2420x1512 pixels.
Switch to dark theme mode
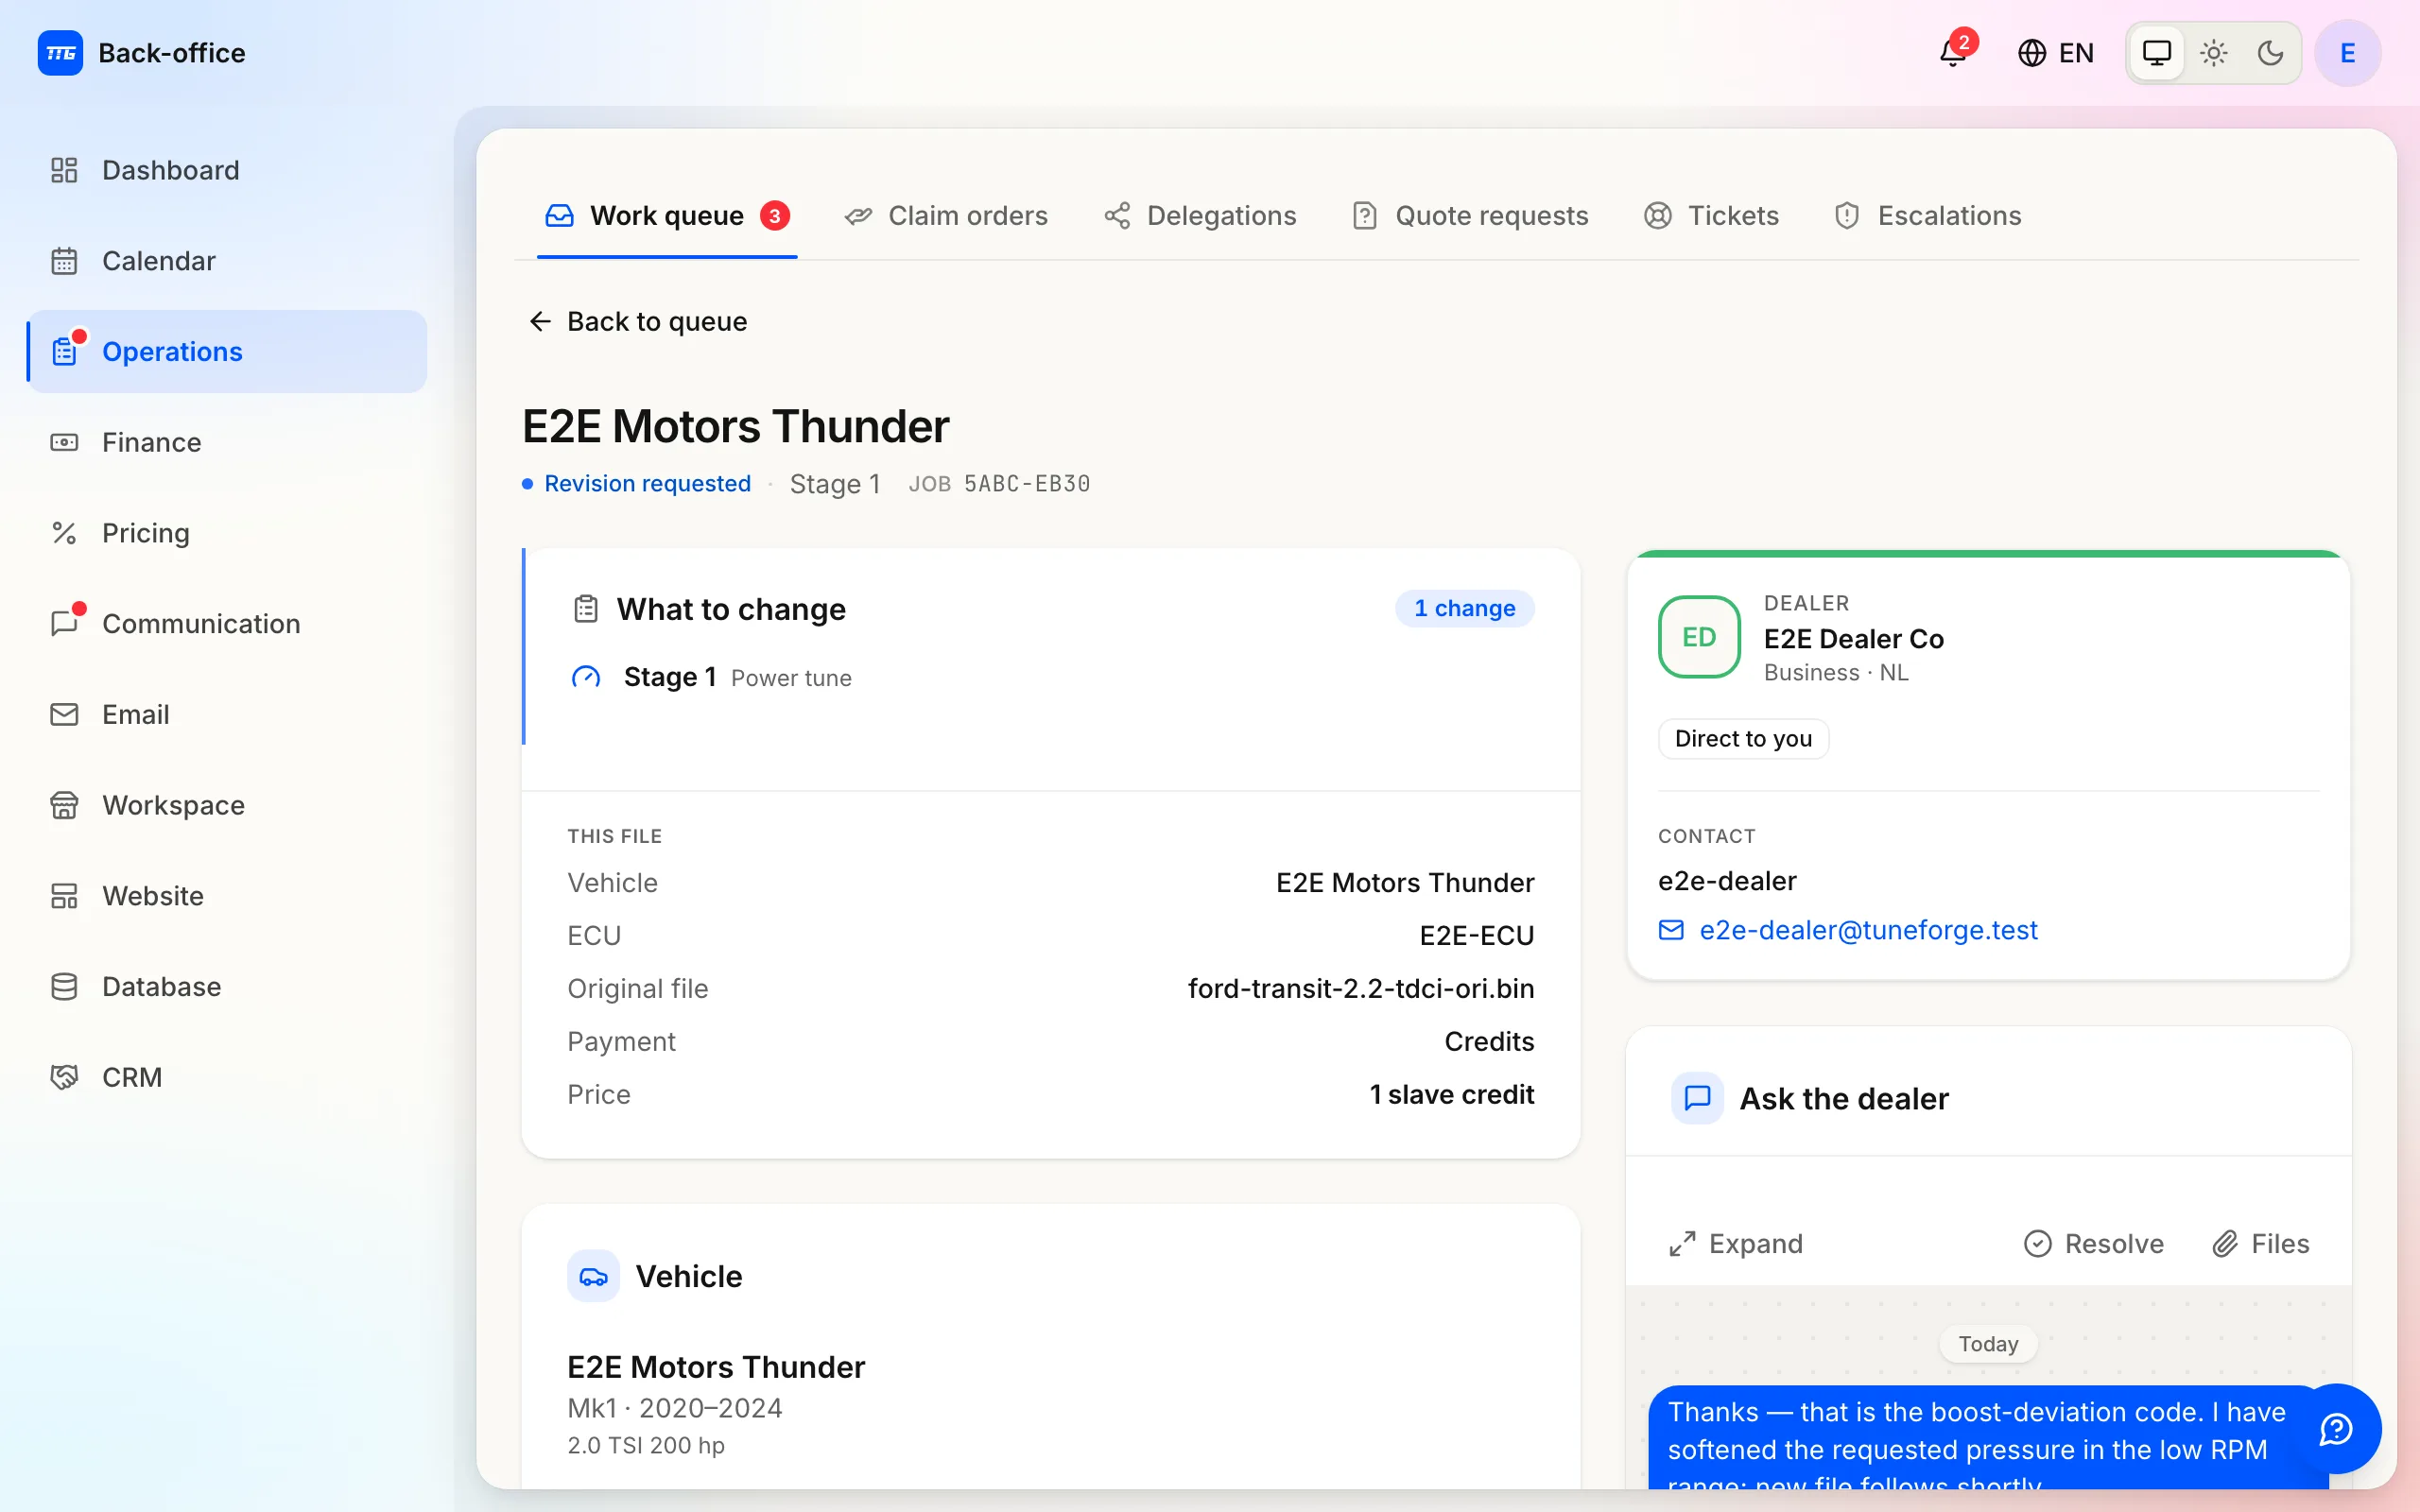point(2271,53)
